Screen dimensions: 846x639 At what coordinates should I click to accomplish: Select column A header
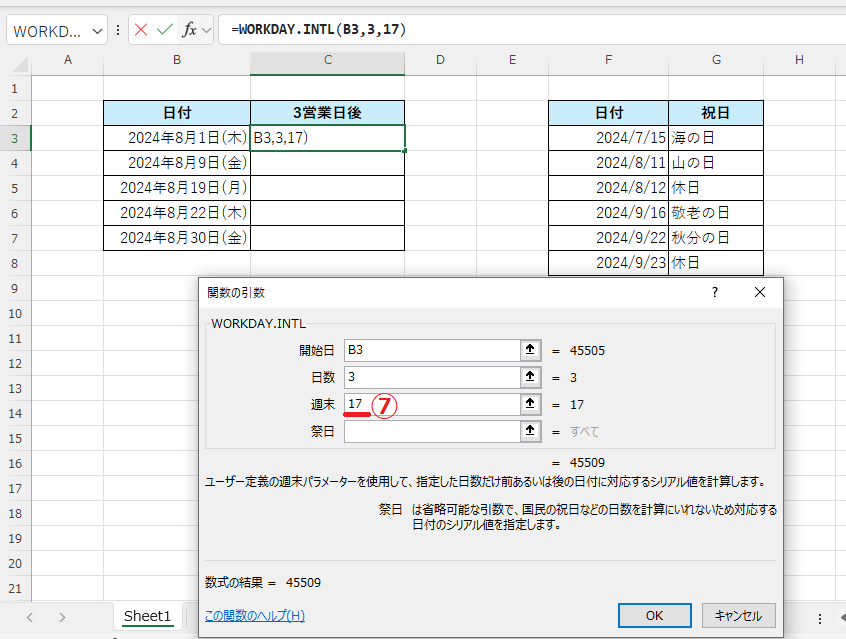point(67,60)
